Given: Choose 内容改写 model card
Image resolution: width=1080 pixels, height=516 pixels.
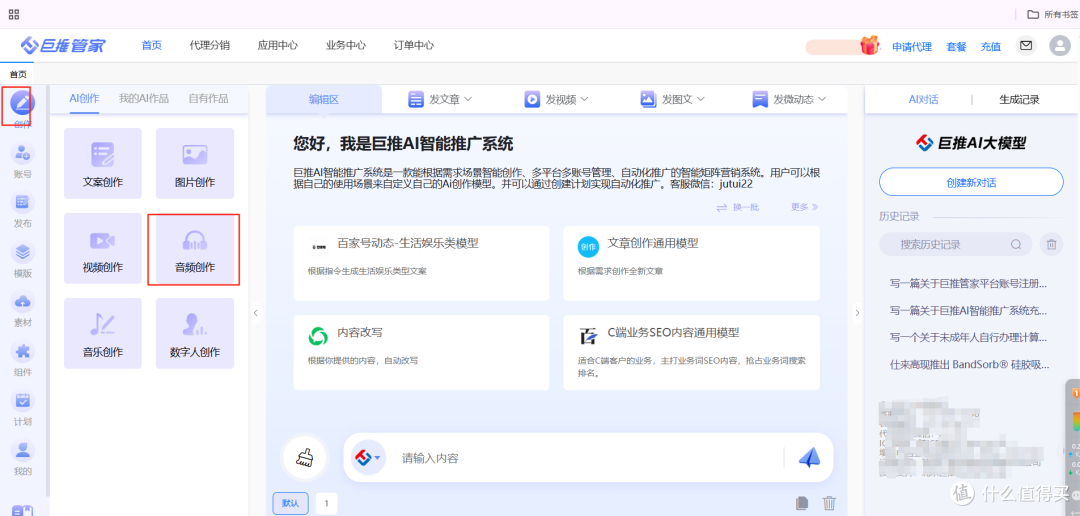Looking at the screenshot, I should [x=422, y=353].
